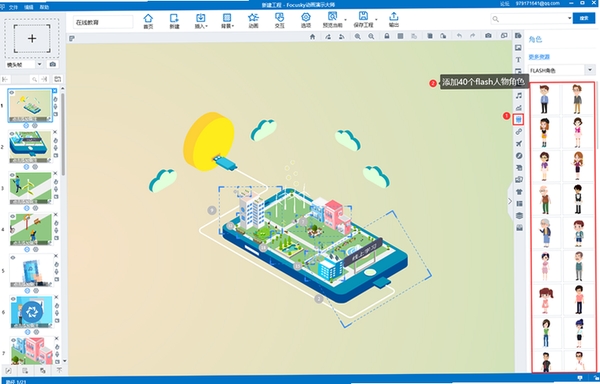
Task: Select the airplane tool in right sidebar
Action: coord(519,144)
